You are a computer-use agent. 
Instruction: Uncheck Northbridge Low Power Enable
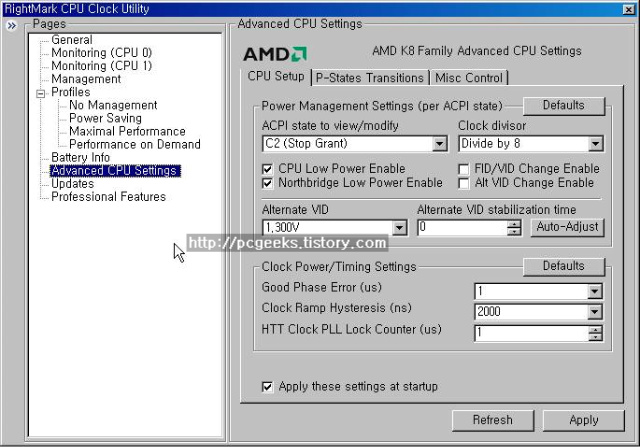(x=267, y=183)
